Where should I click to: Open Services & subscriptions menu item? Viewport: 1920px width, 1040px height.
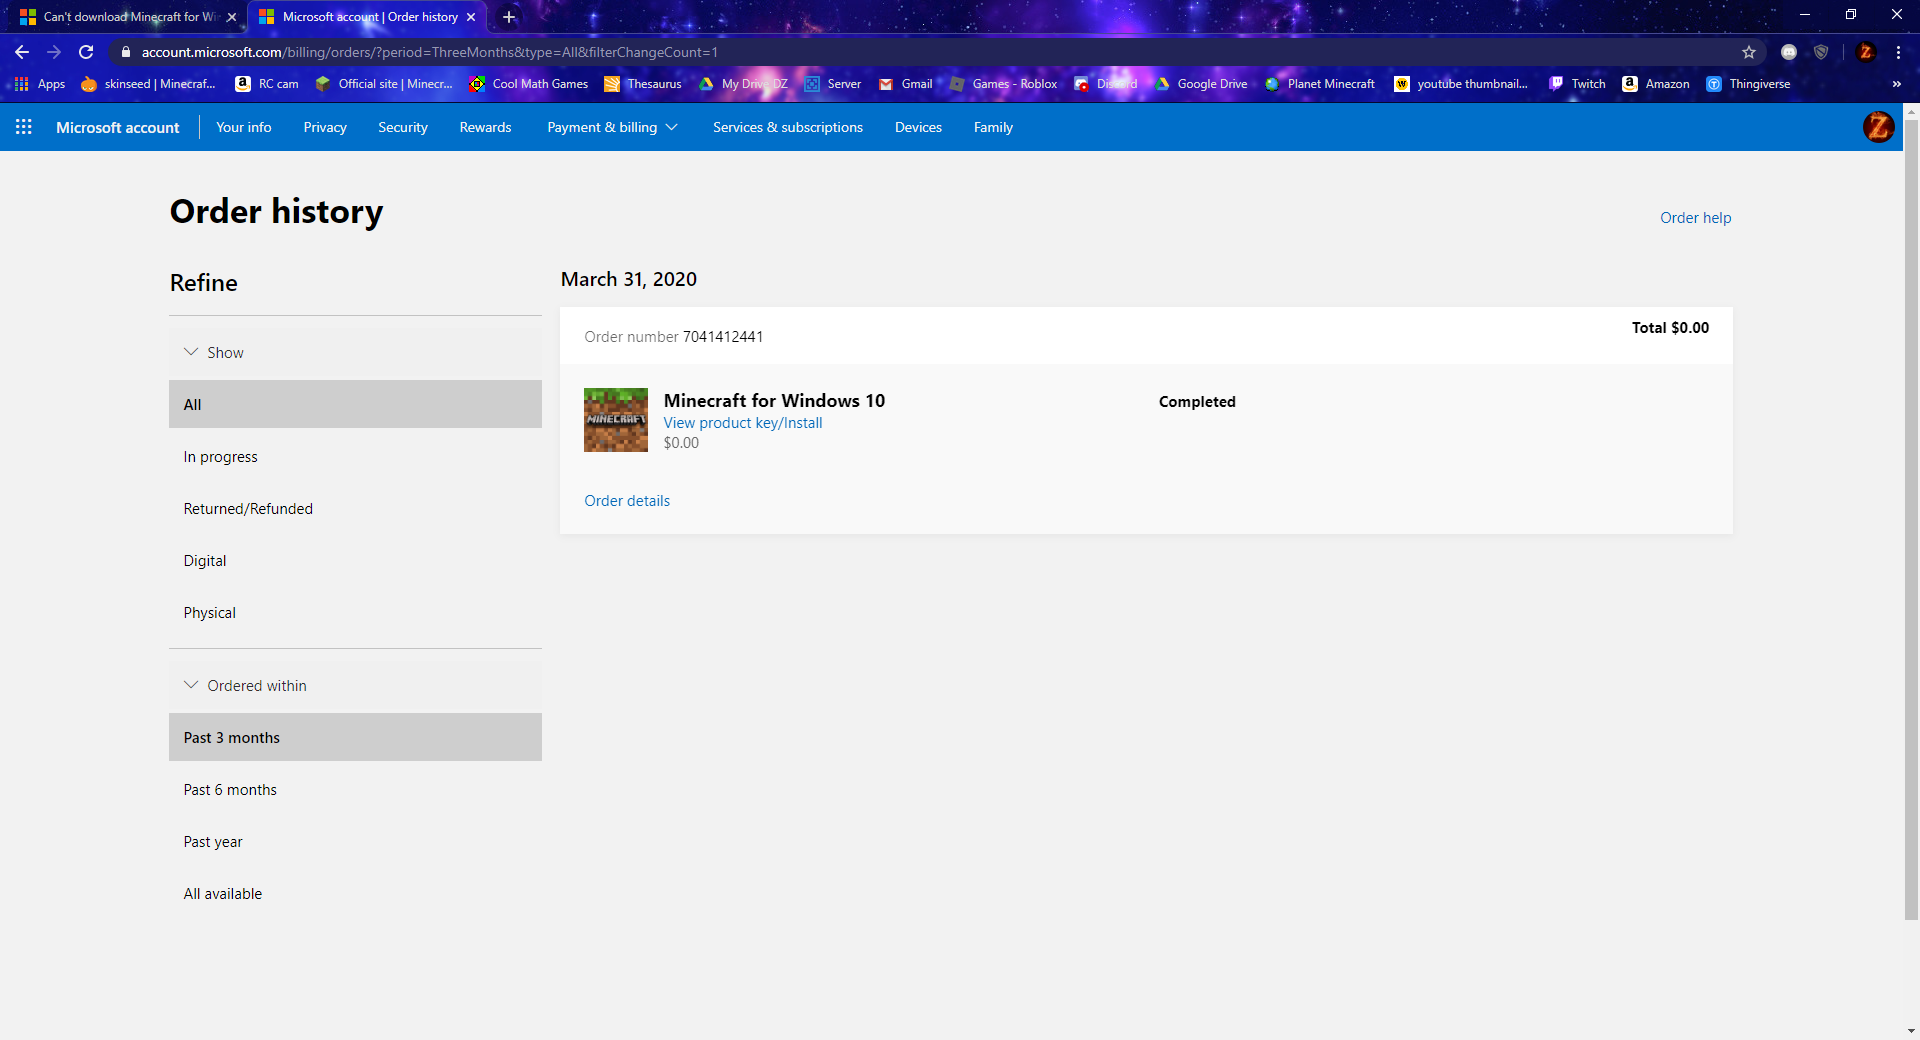(788, 127)
